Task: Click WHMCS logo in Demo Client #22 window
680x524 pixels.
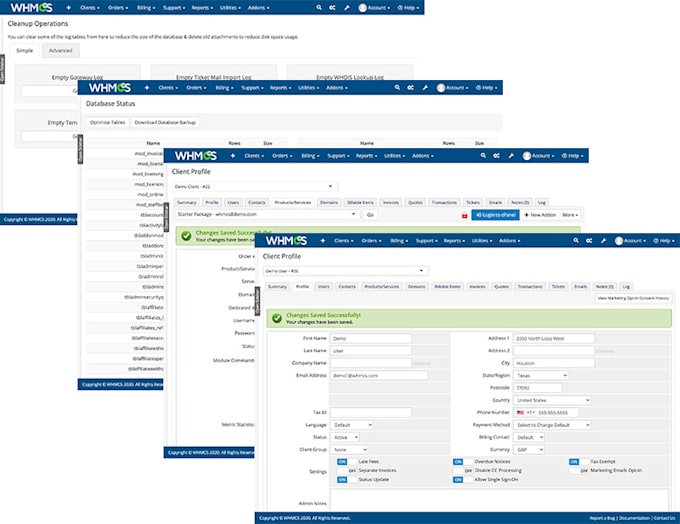Action: pos(196,156)
